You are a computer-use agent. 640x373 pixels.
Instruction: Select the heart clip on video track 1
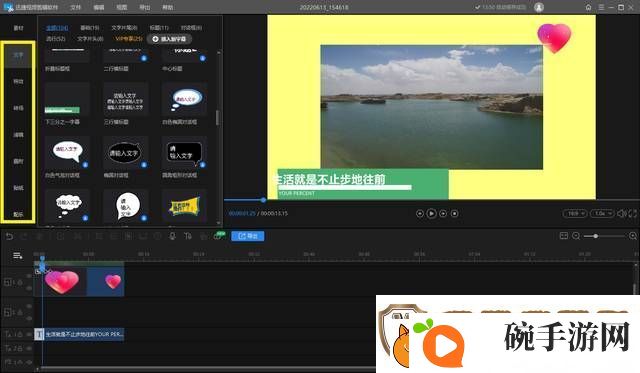tap(79, 282)
